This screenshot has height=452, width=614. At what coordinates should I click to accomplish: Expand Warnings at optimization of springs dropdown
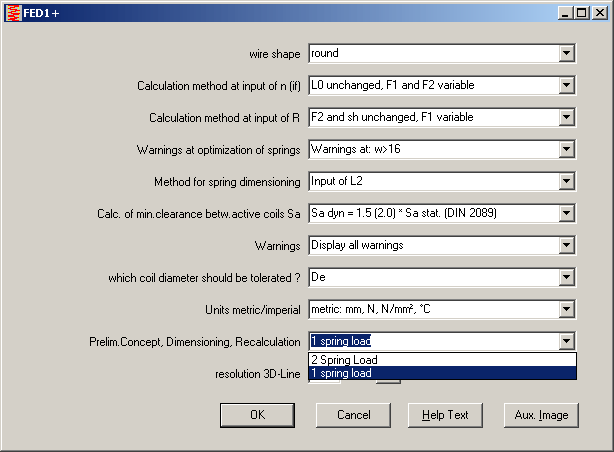[566, 150]
